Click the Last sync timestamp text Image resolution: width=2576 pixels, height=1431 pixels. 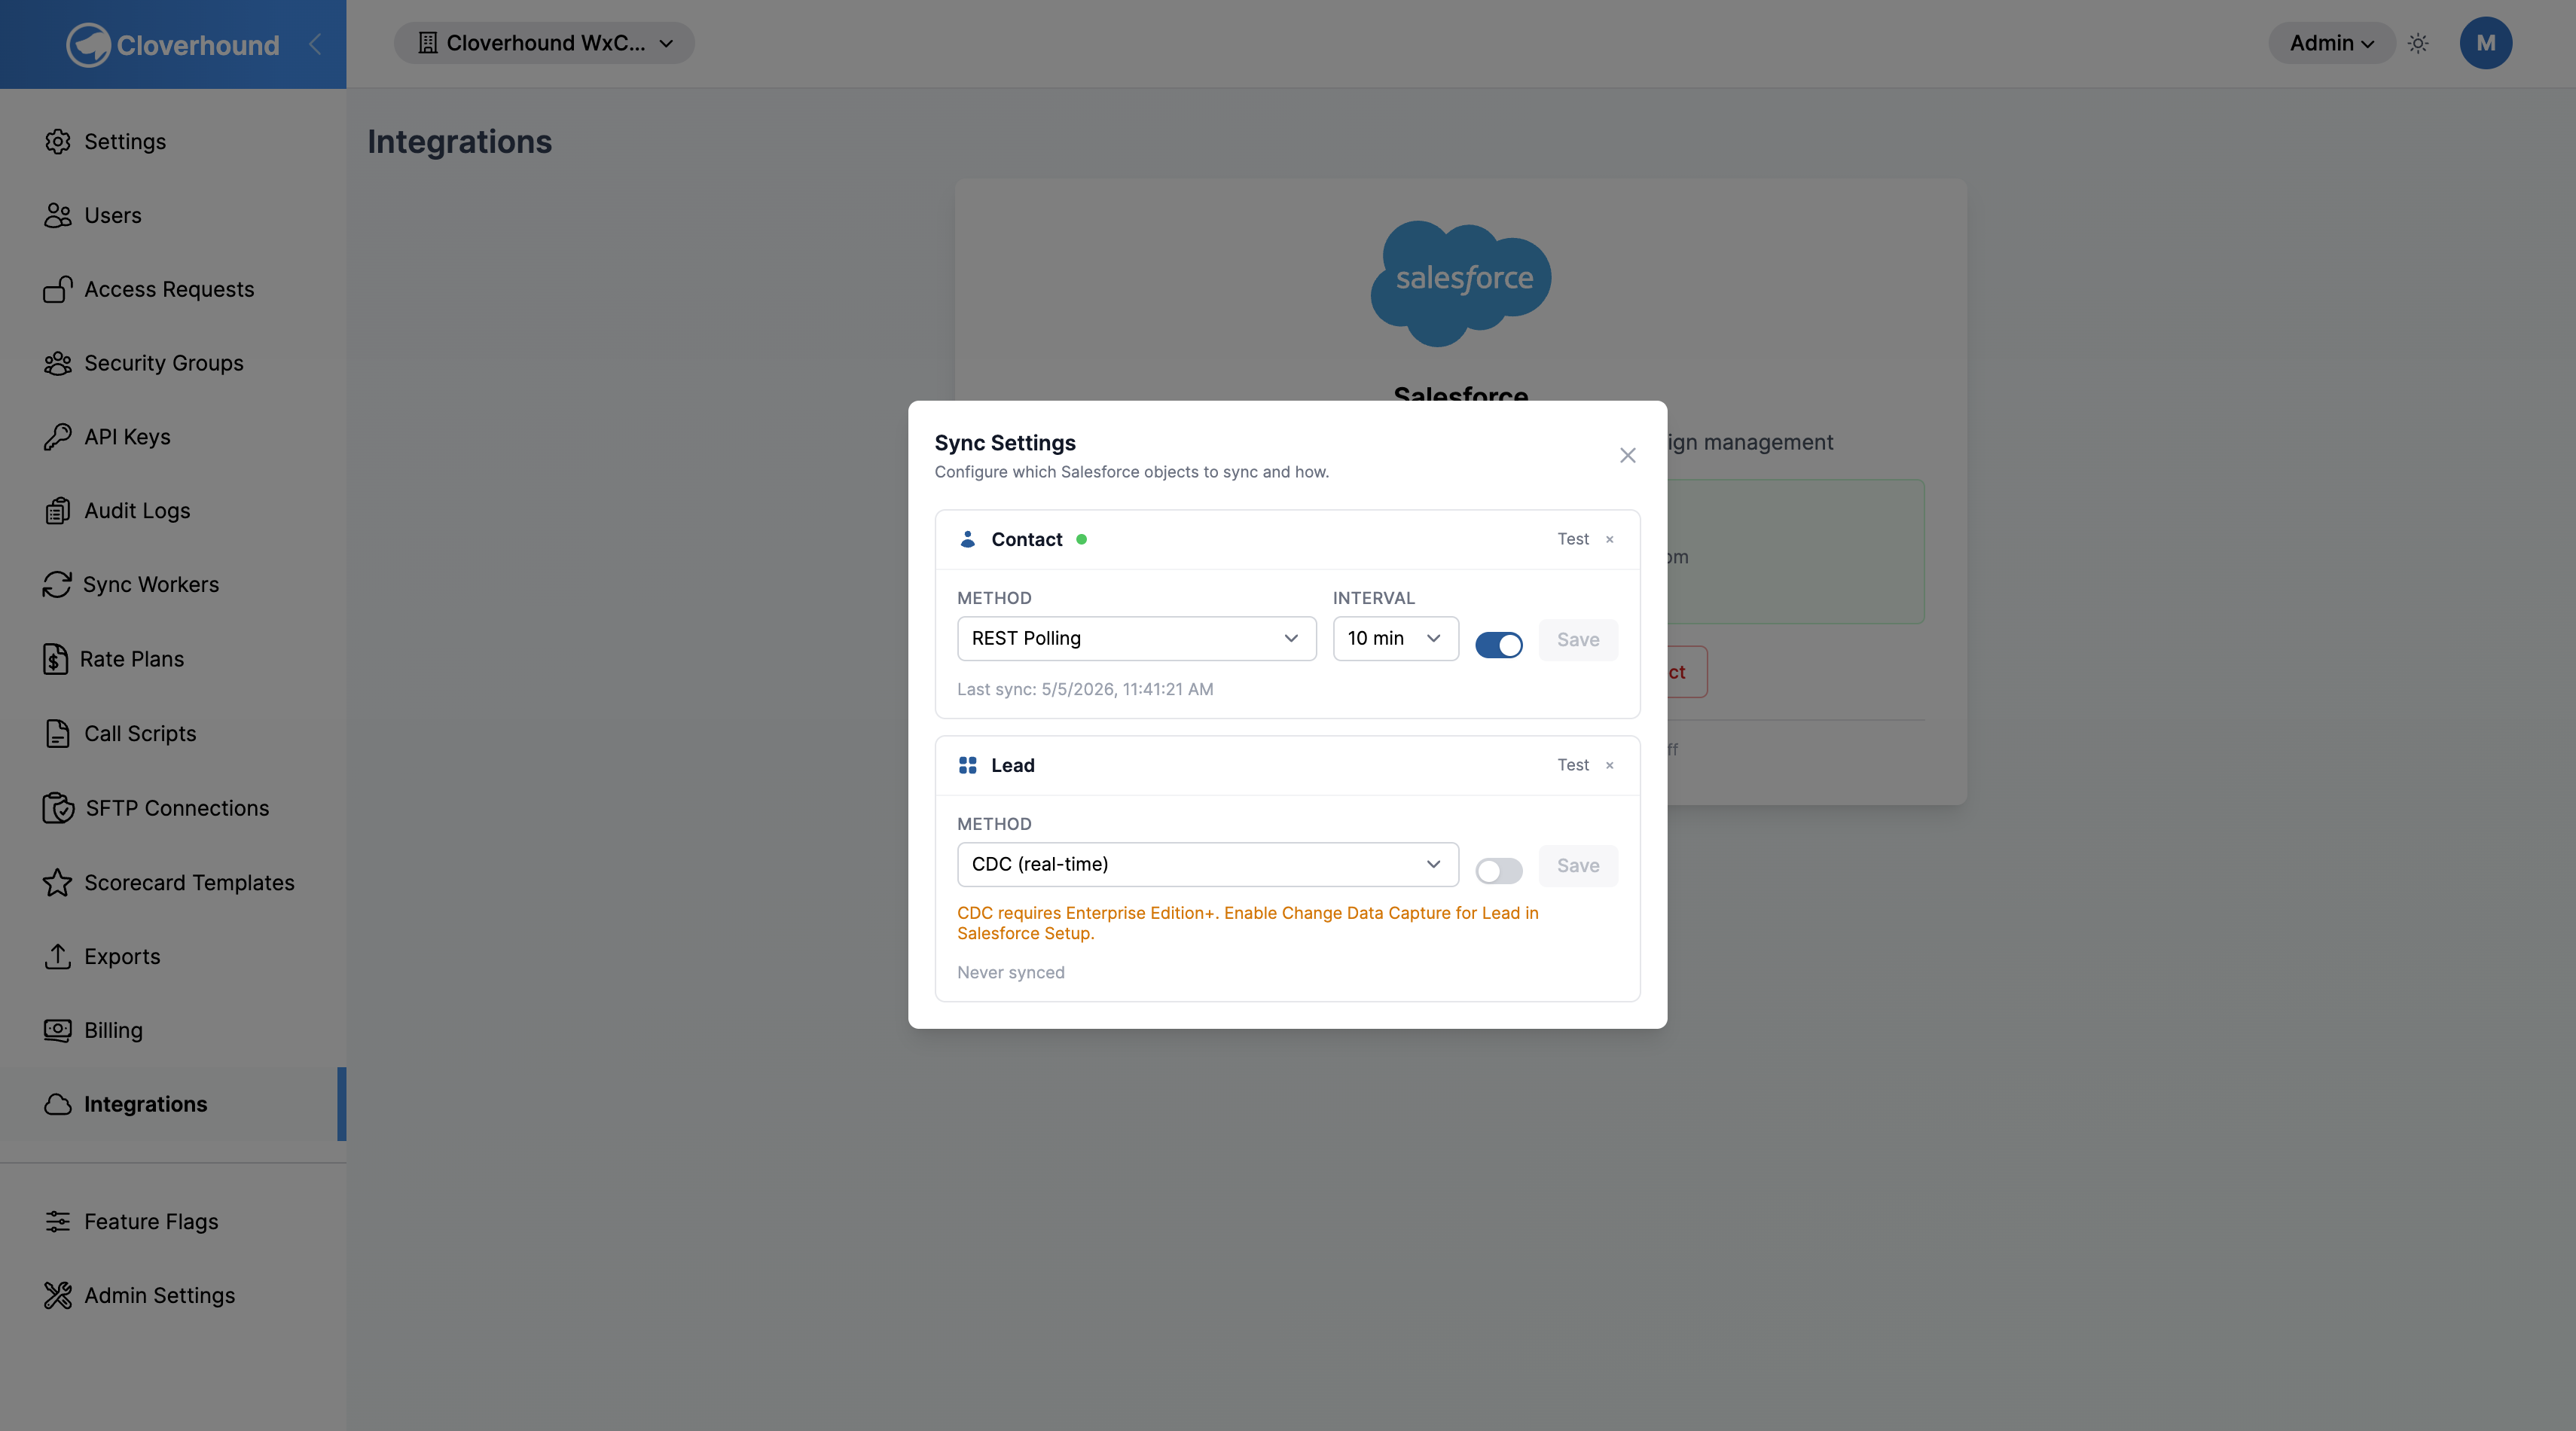tap(1085, 689)
